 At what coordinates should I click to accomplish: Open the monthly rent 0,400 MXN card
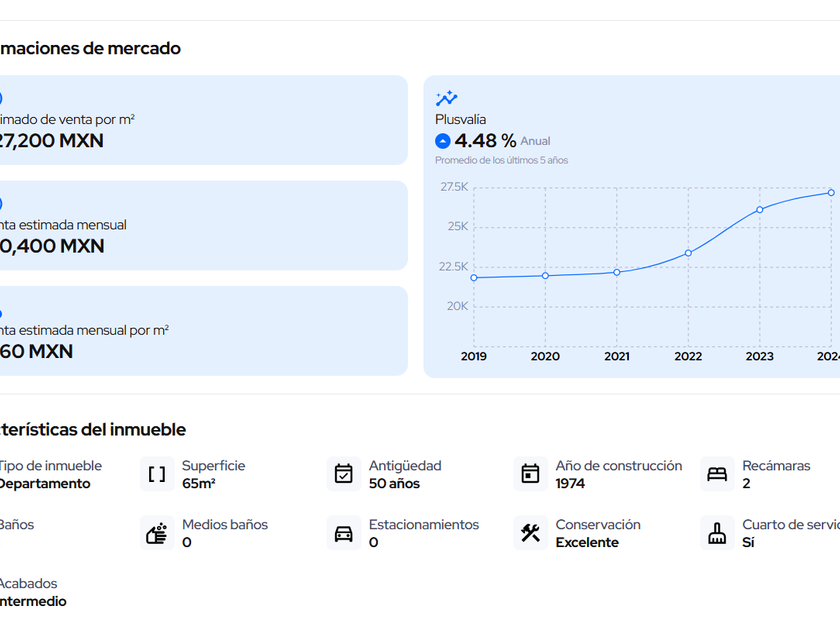pyautogui.click(x=200, y=225)
